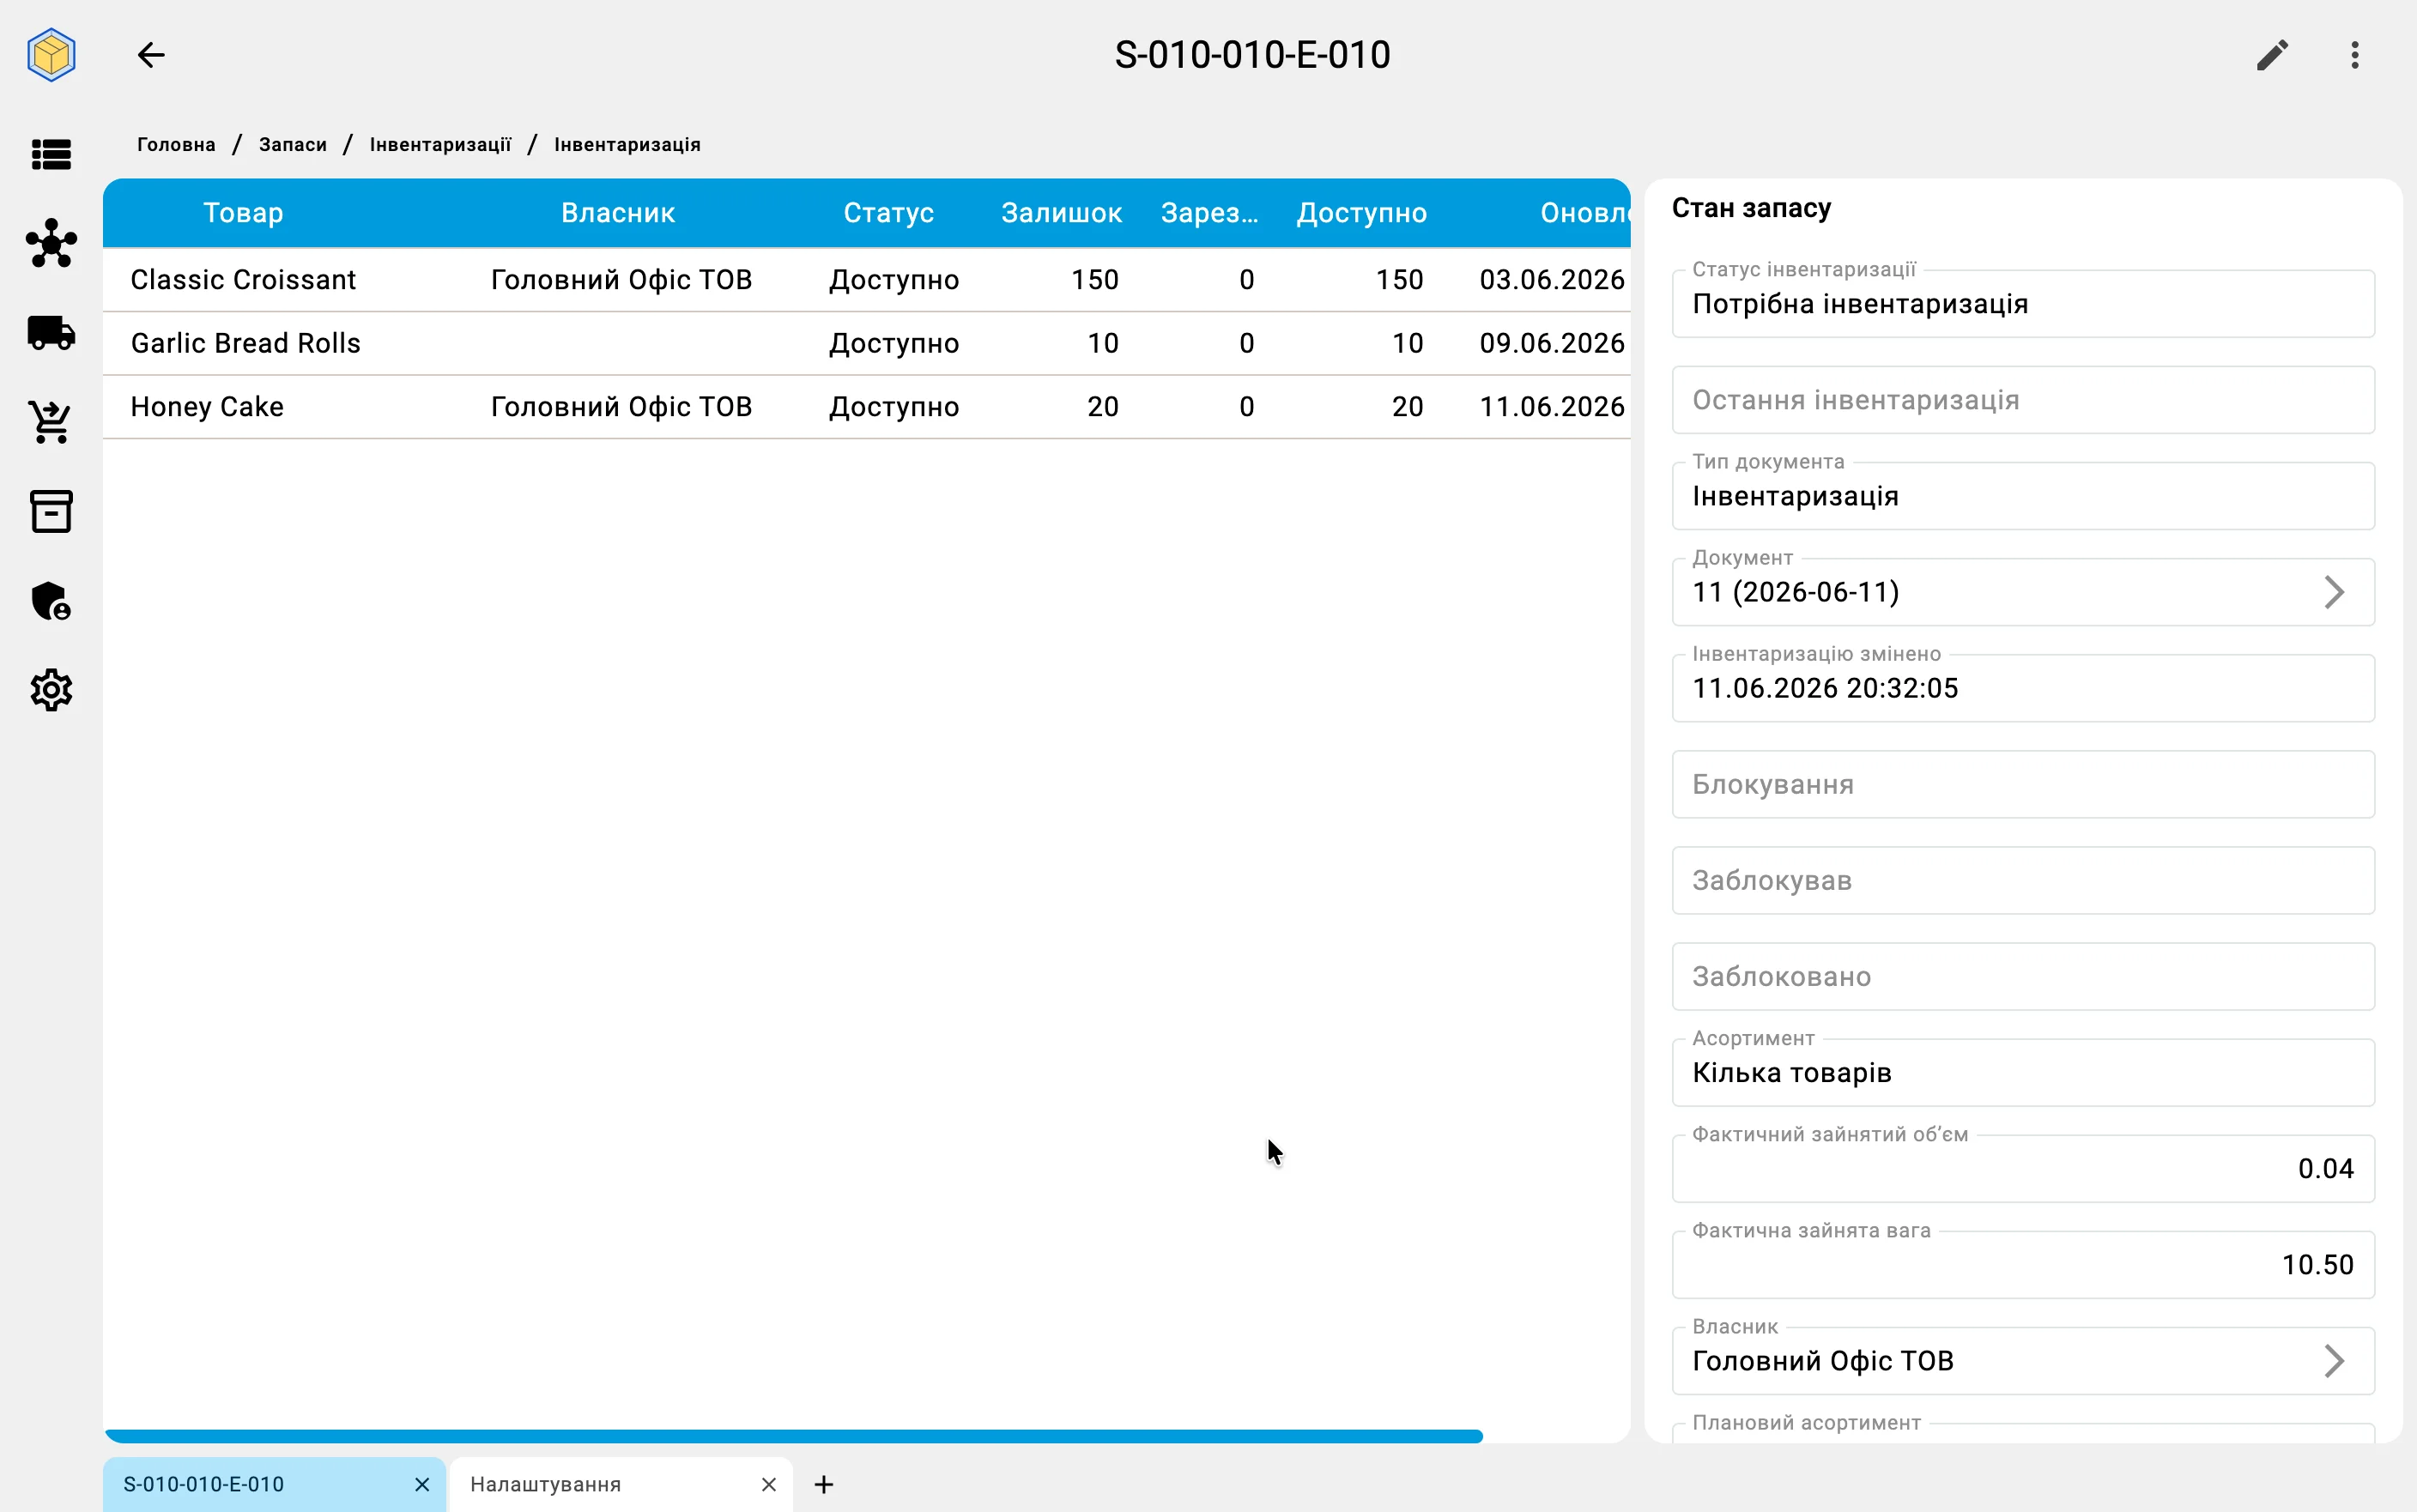
Task: Go to Запаси breadcrumb
Action: pyautogui.click(x=293, y=145)
